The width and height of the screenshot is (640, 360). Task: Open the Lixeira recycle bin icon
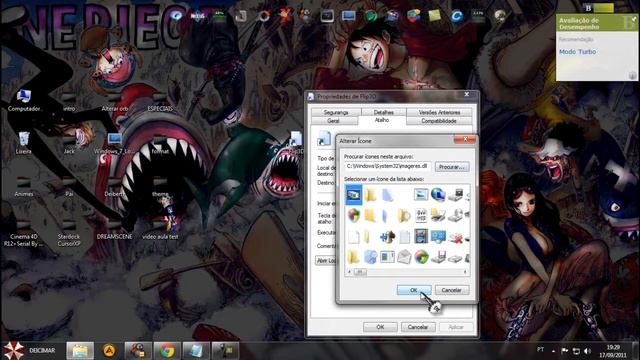(x=24, y=142)
